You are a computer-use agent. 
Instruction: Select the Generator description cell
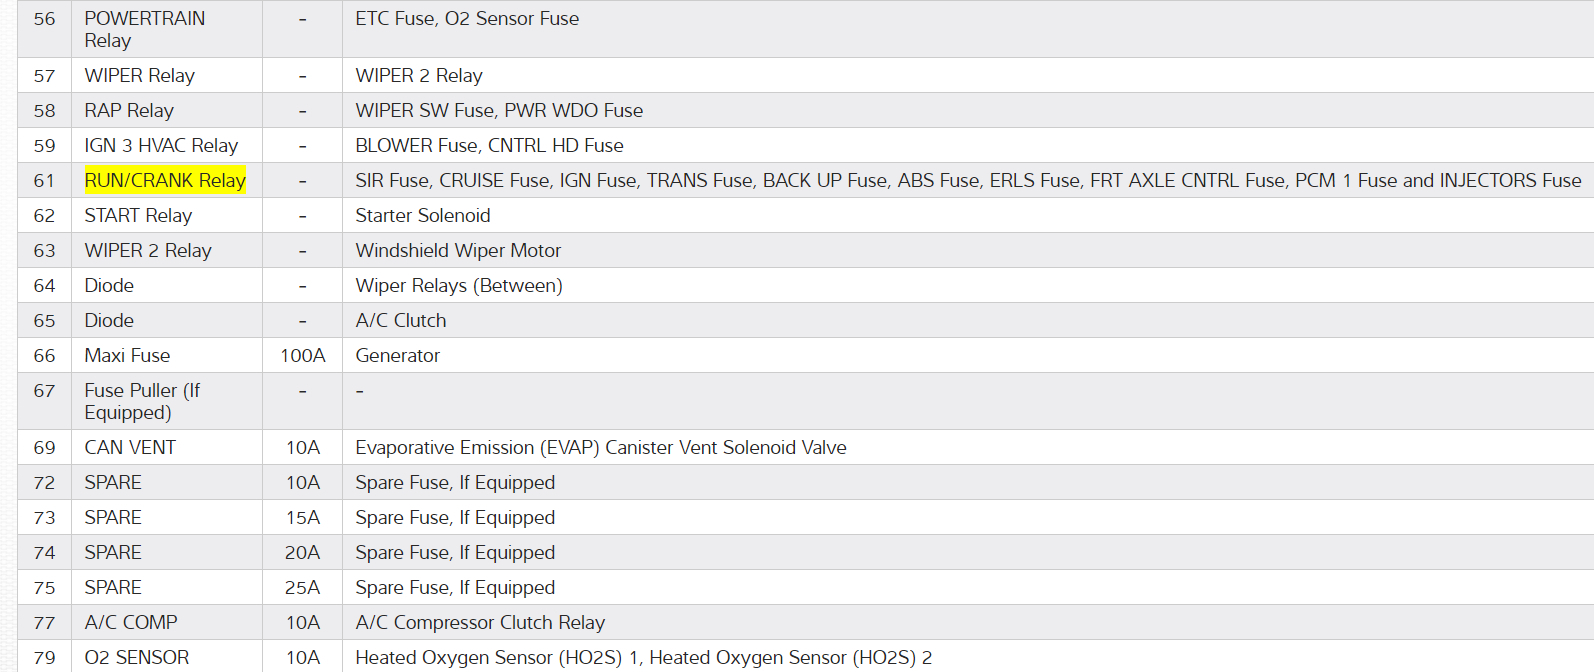397,356
